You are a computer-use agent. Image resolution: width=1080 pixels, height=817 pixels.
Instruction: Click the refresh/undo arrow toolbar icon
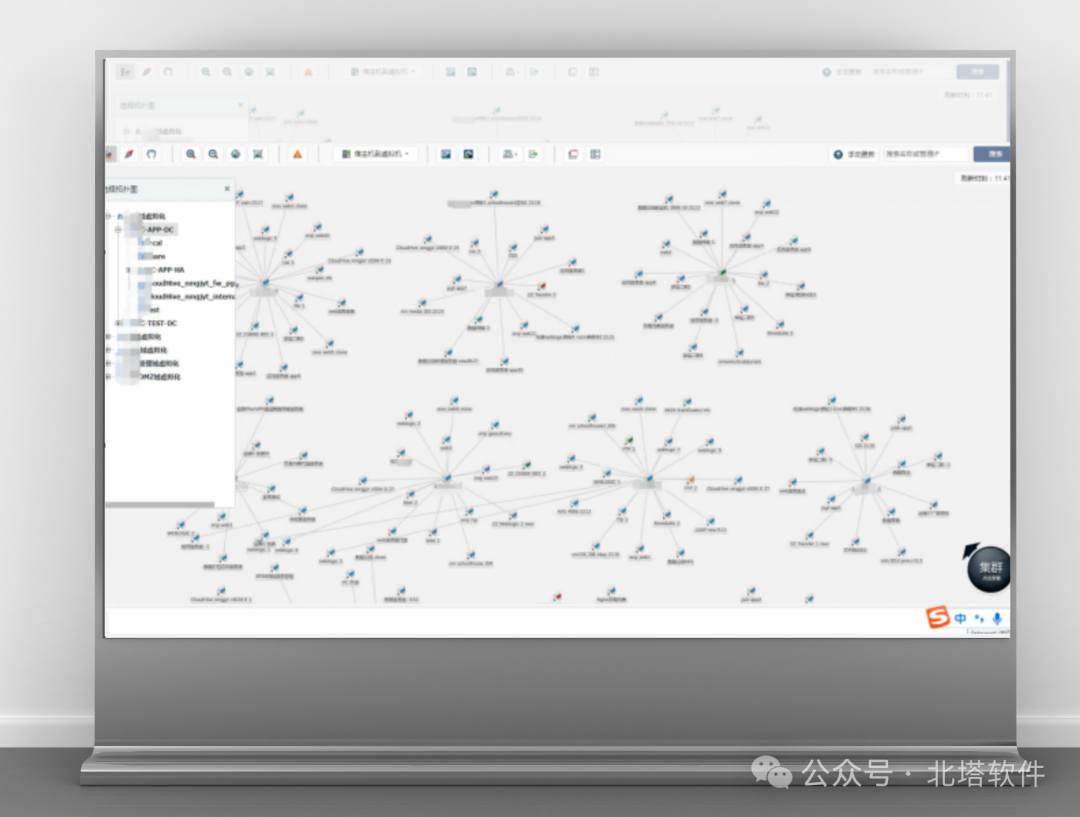coord(152,154)
